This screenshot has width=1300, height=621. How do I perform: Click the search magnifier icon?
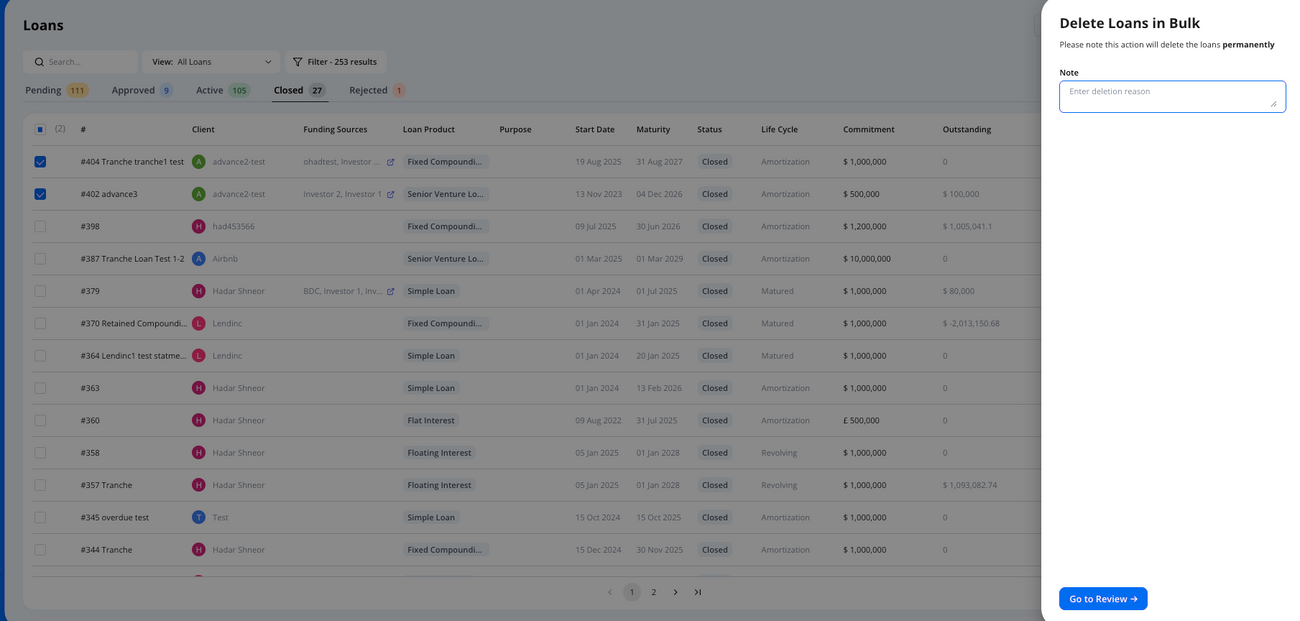coord(39,61)
